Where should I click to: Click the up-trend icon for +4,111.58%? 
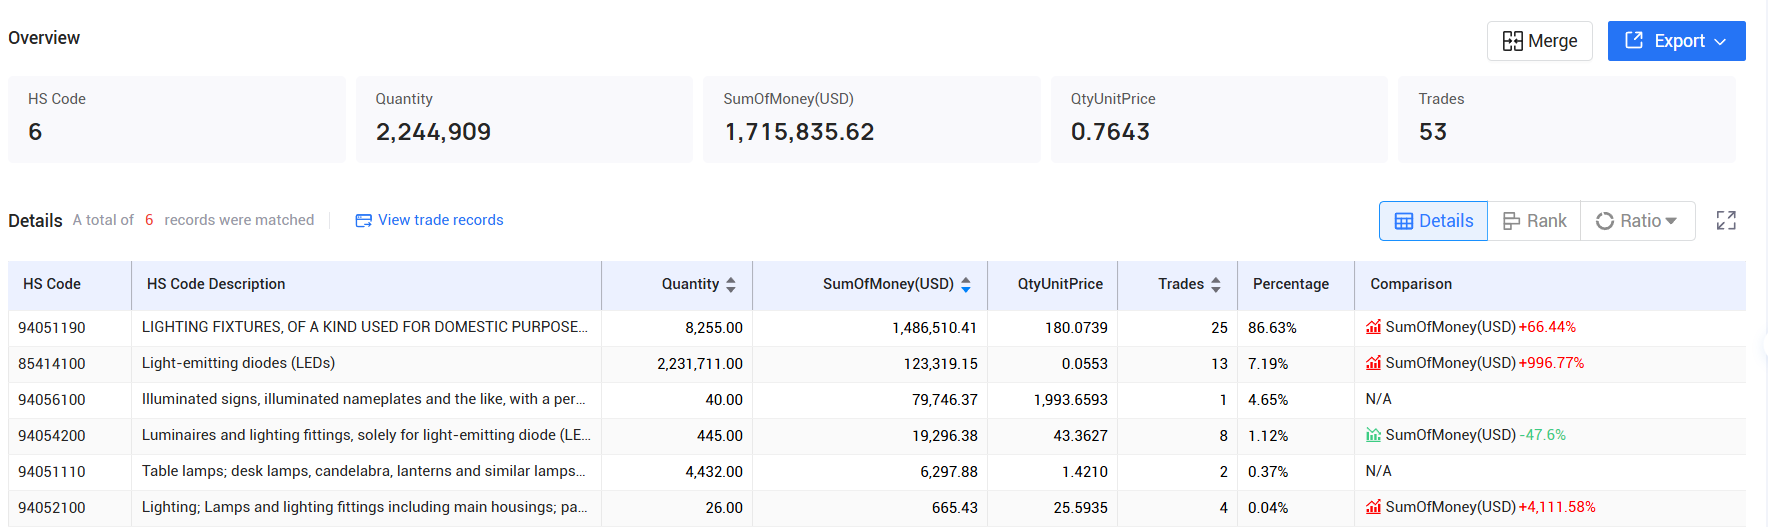[1373, 507]
